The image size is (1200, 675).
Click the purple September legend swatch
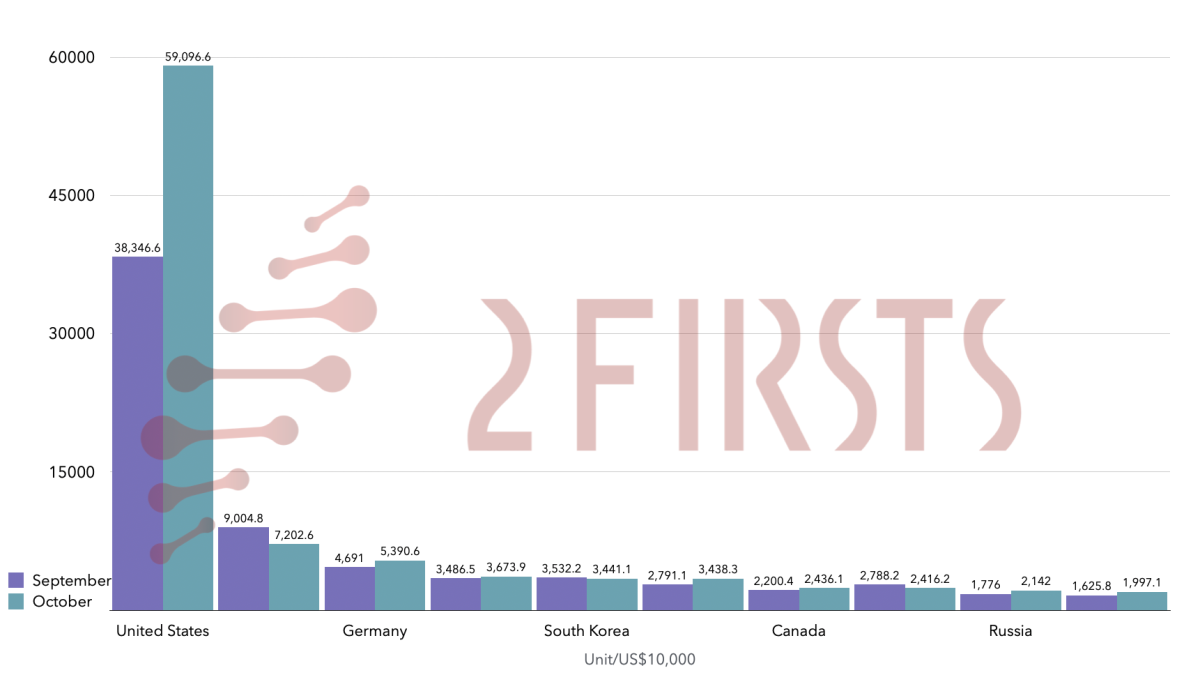16,580
